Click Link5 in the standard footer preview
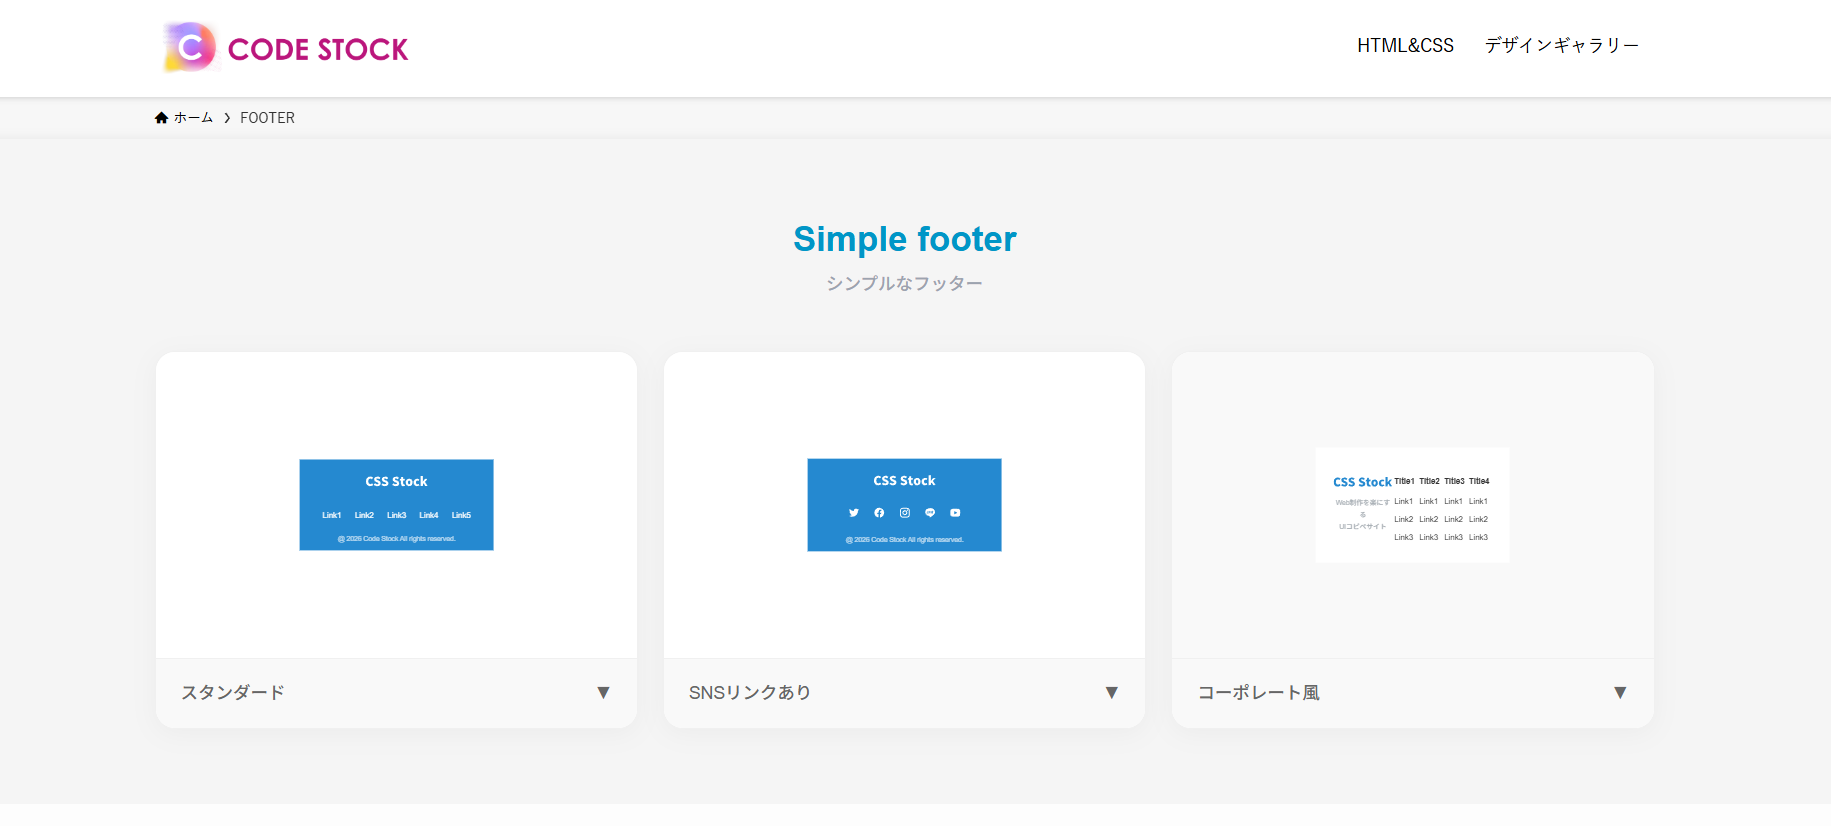 coord(461,515)
